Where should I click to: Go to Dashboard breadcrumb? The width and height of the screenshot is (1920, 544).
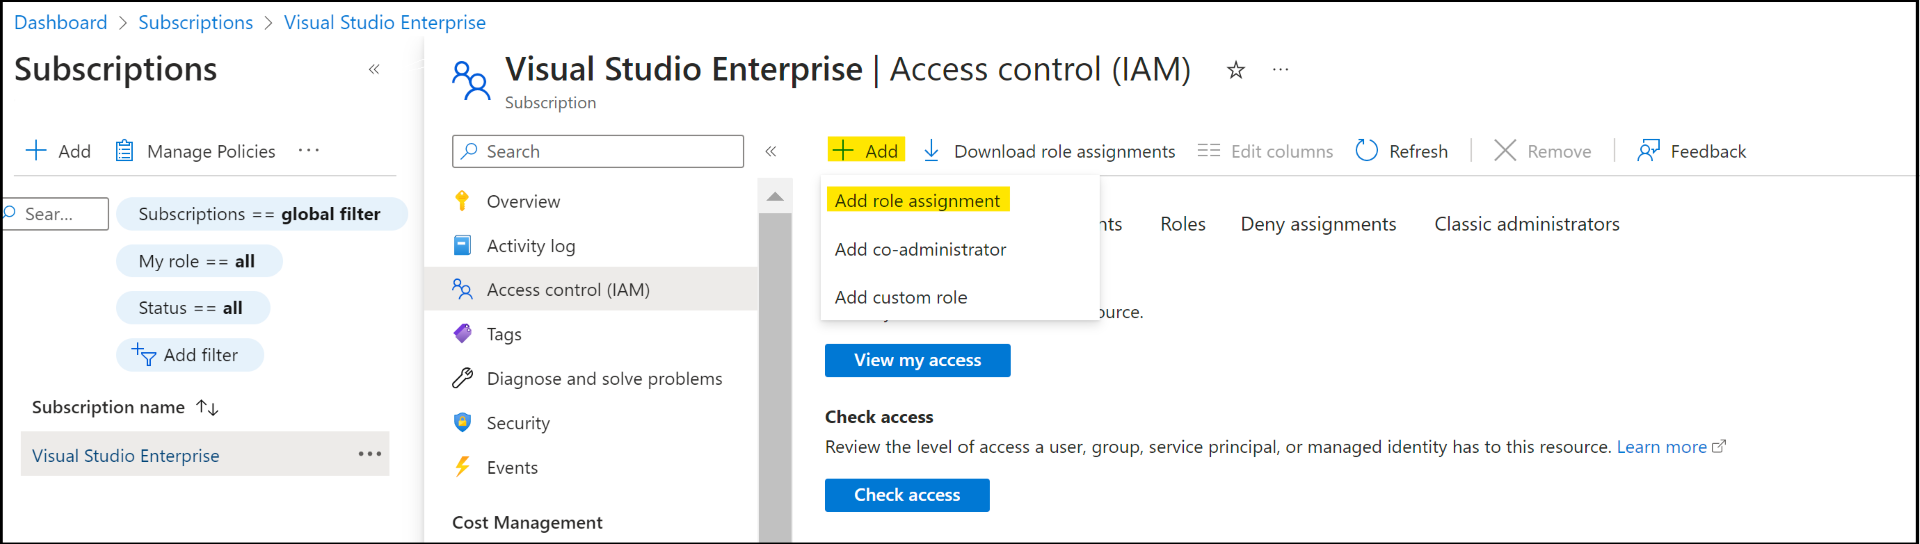coord(61,22)
